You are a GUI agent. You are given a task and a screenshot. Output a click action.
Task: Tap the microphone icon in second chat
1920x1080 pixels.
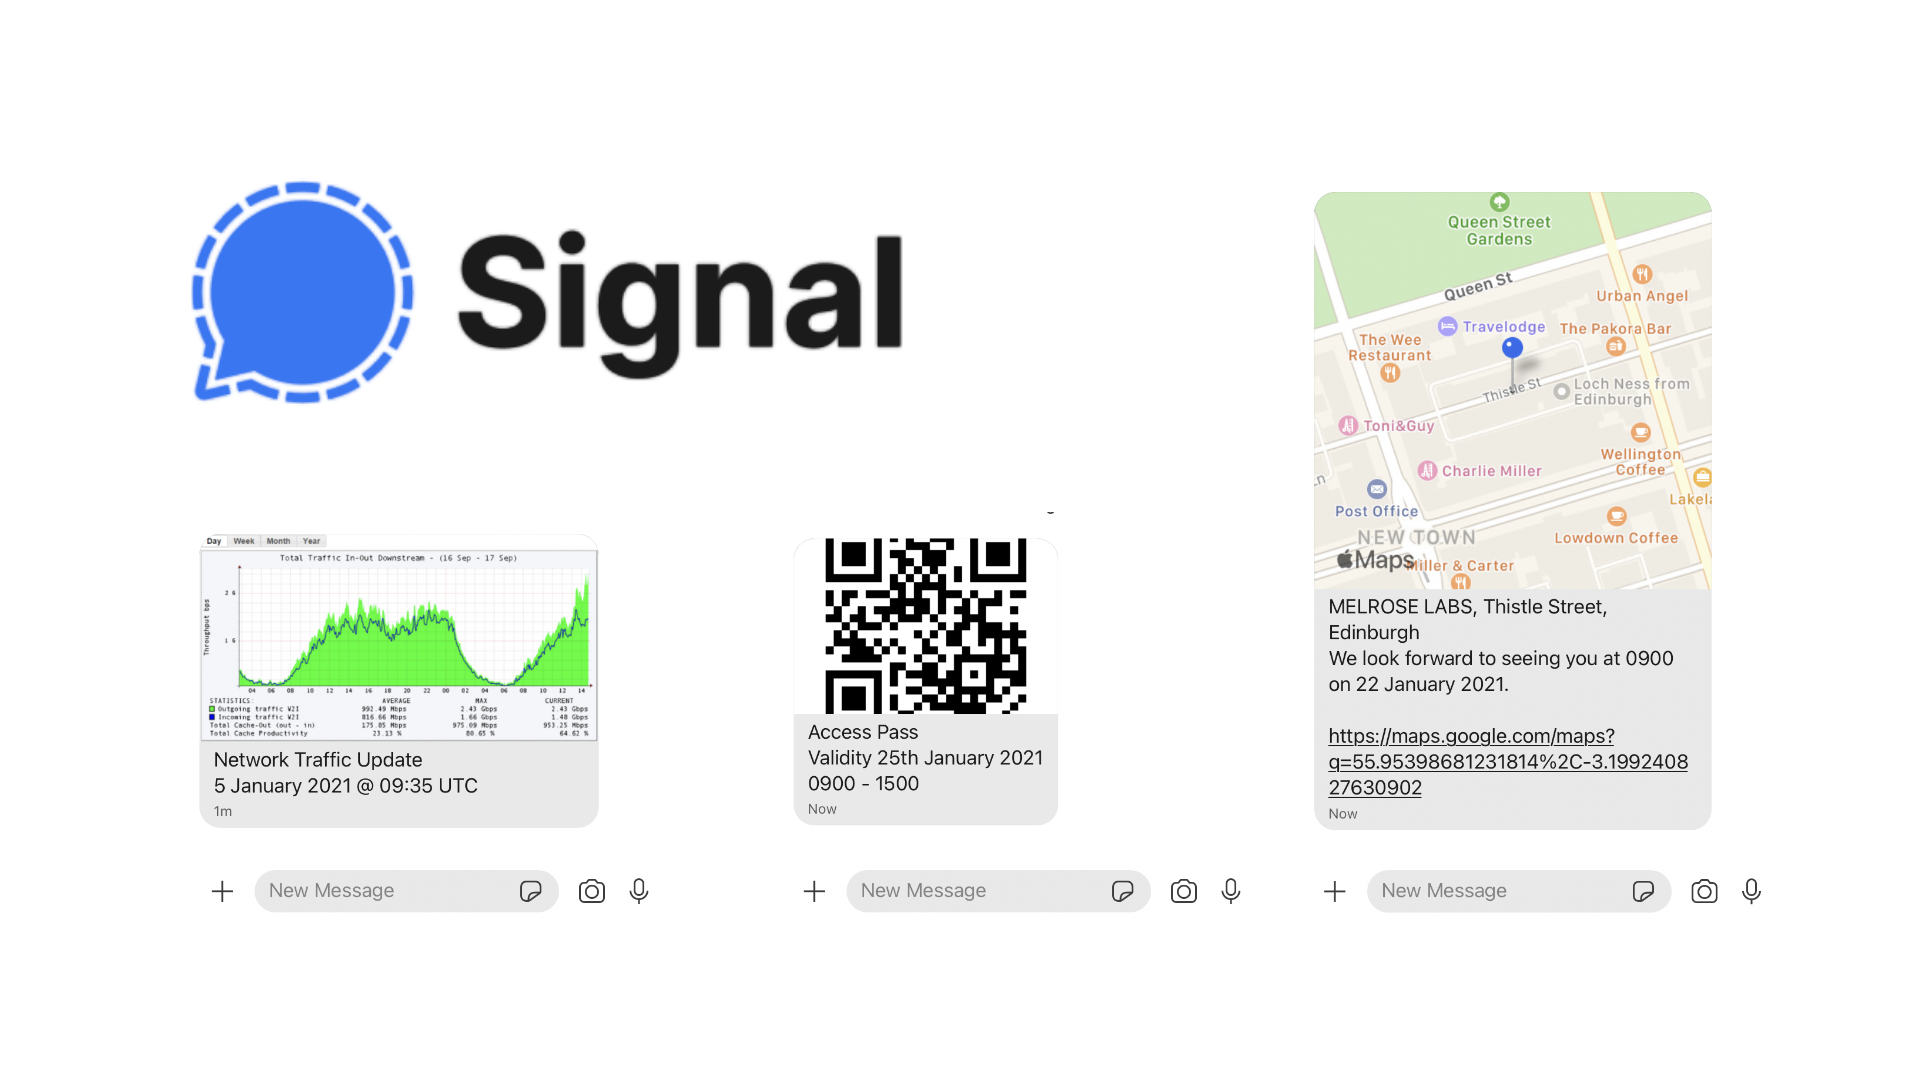pyautogui.click(x=1230, y=891)
